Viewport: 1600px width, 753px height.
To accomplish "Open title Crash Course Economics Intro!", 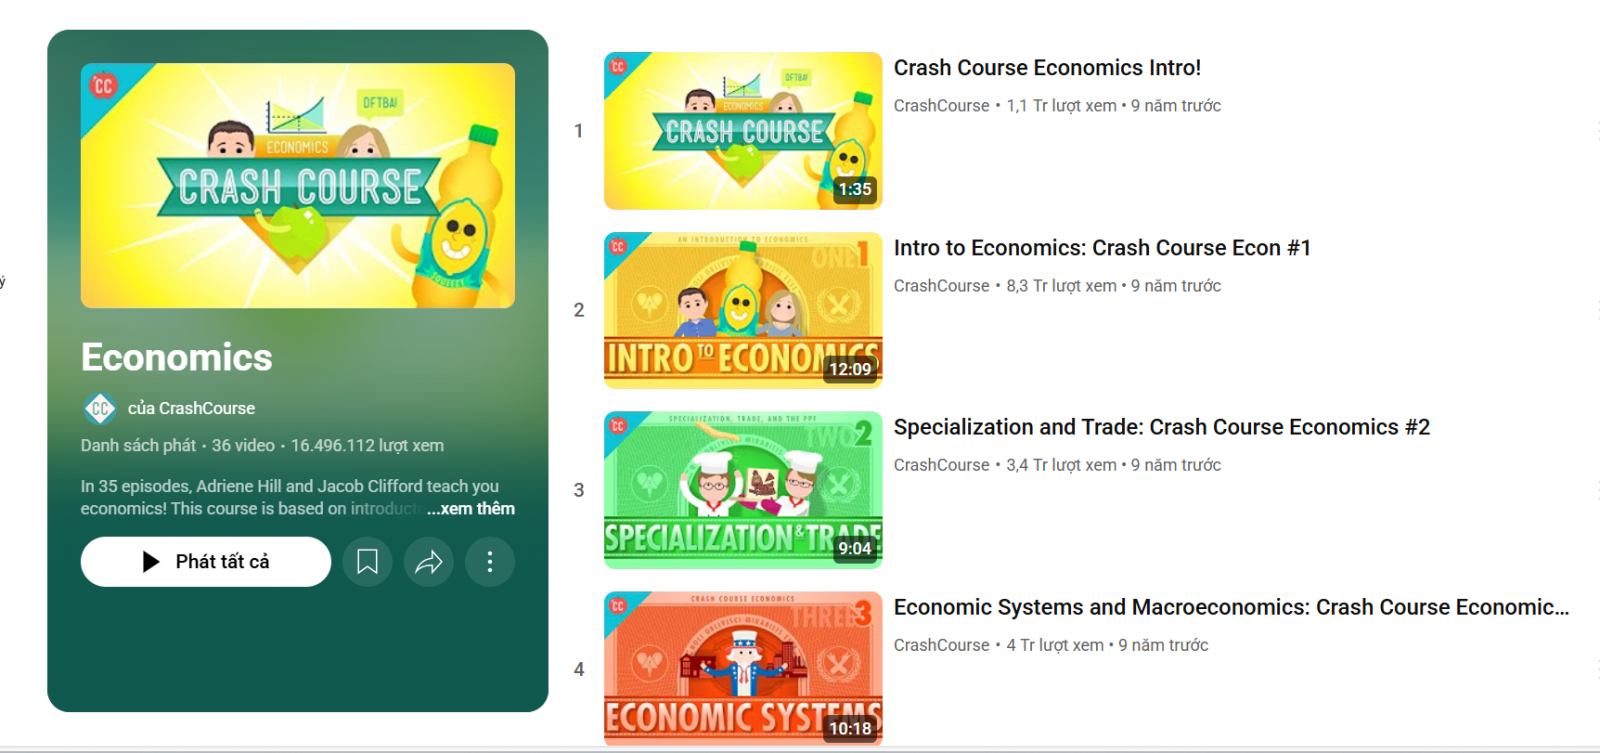I will [1047, 68].
